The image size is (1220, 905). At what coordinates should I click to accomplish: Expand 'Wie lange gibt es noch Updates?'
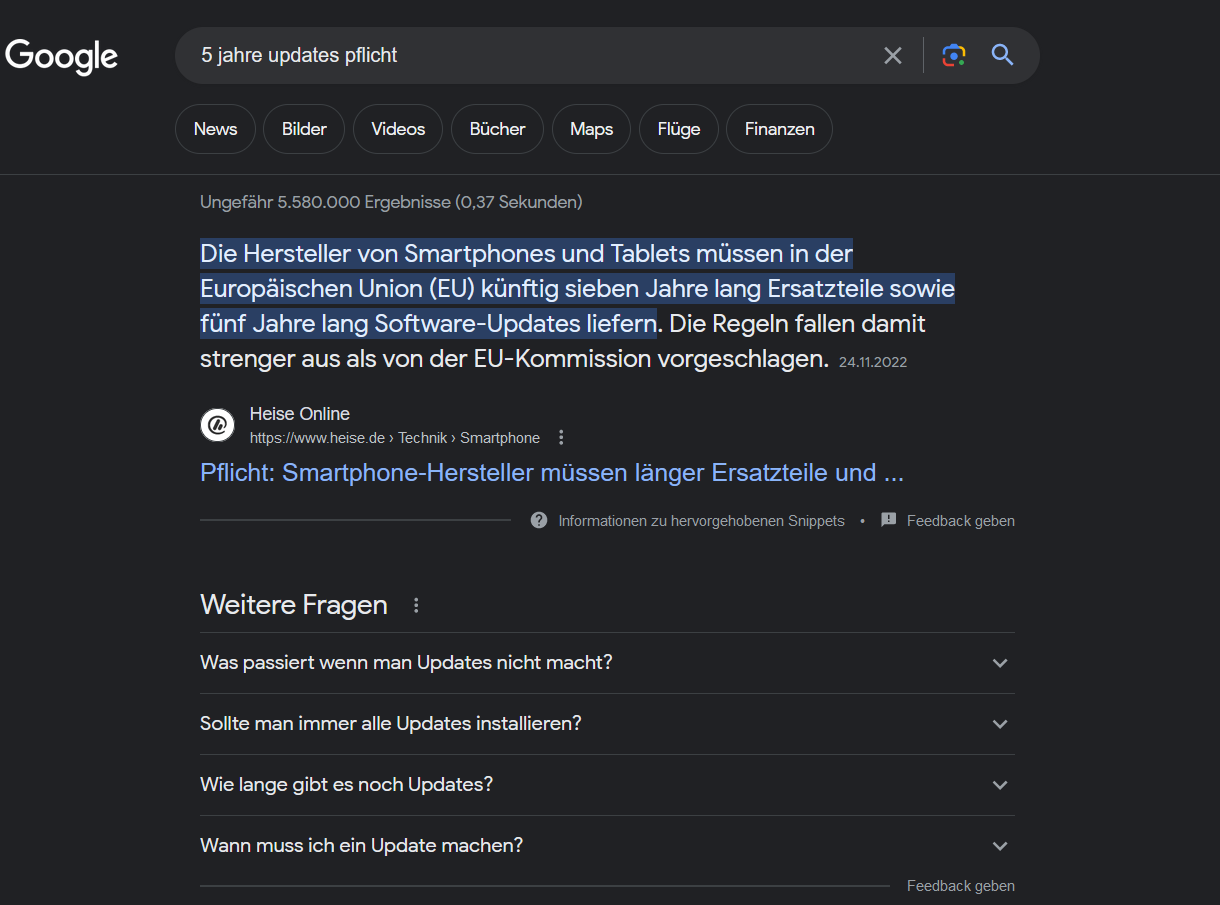point(999,785)
